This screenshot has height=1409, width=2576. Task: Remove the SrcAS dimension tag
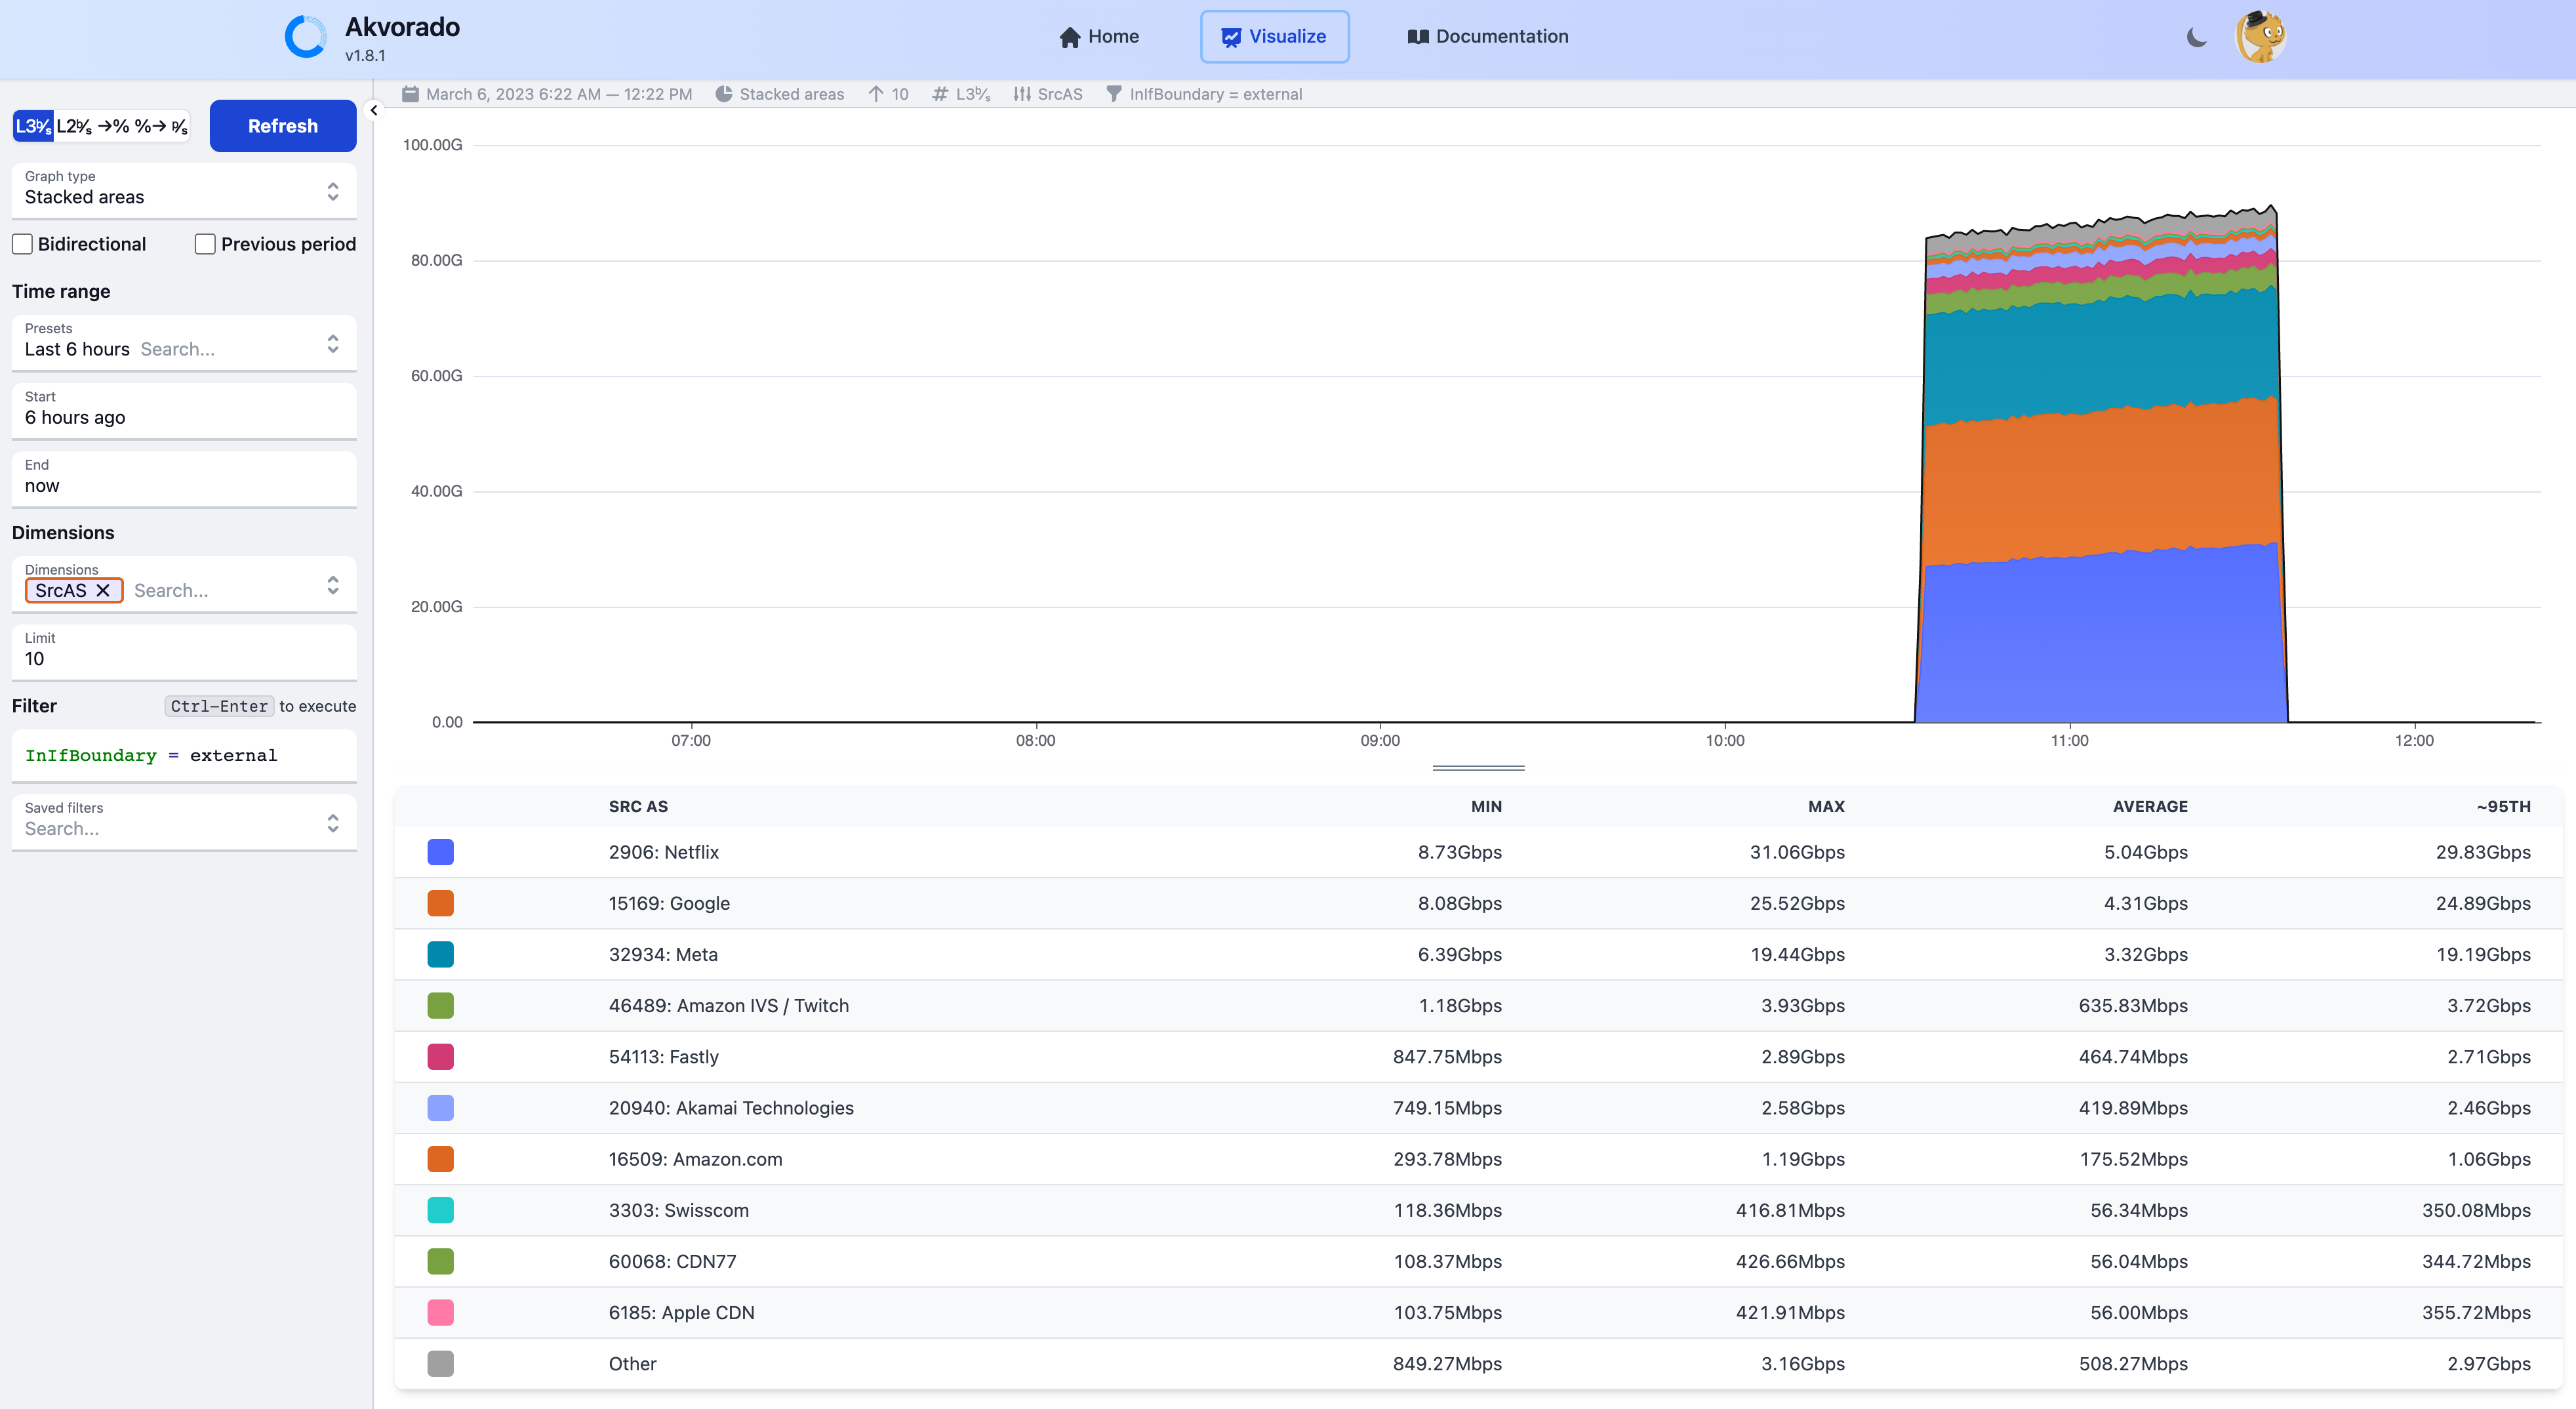103,590
